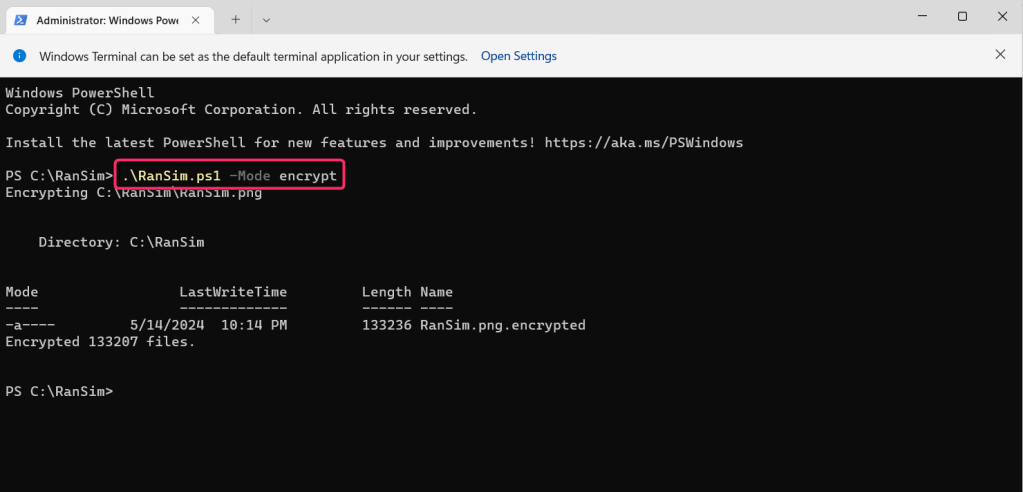Maximize the Windows Terminal window
1023x492 pixels.
[x=962, y=17]
